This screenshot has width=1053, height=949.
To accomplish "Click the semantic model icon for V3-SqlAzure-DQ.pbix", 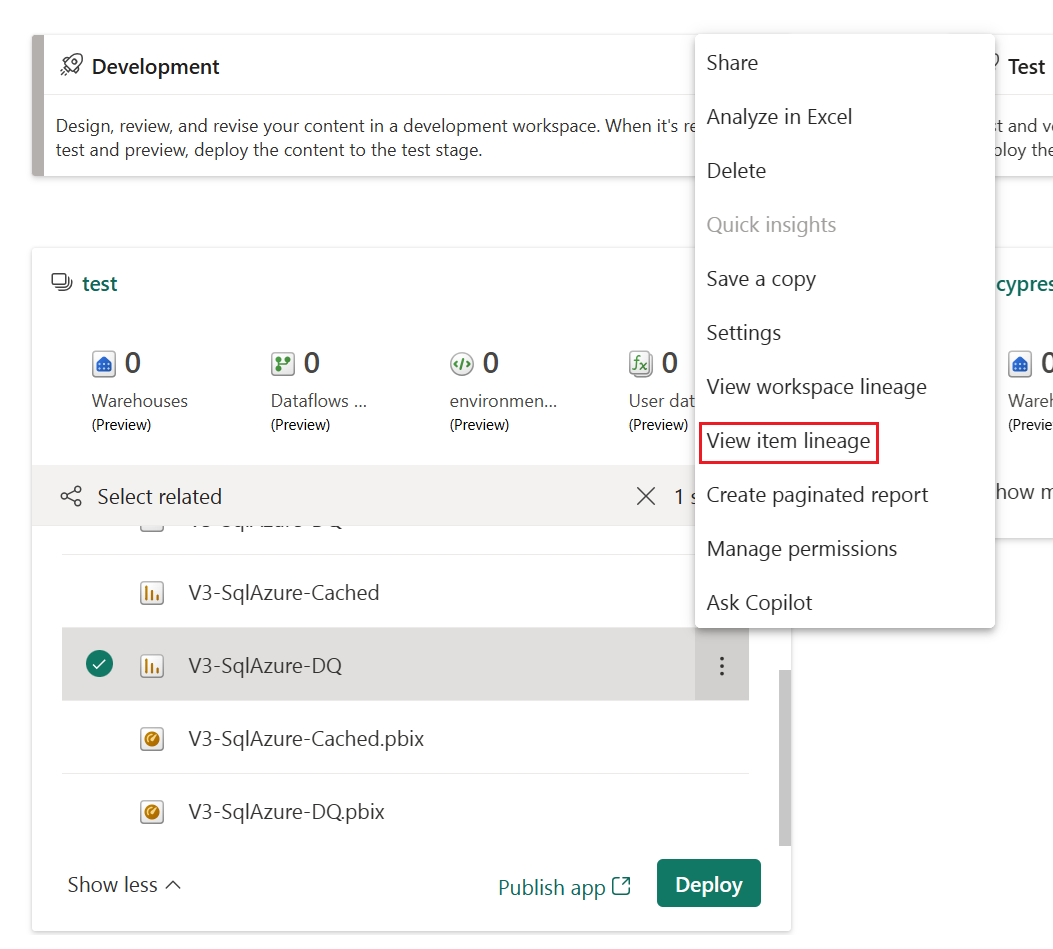I will point(151,811).
